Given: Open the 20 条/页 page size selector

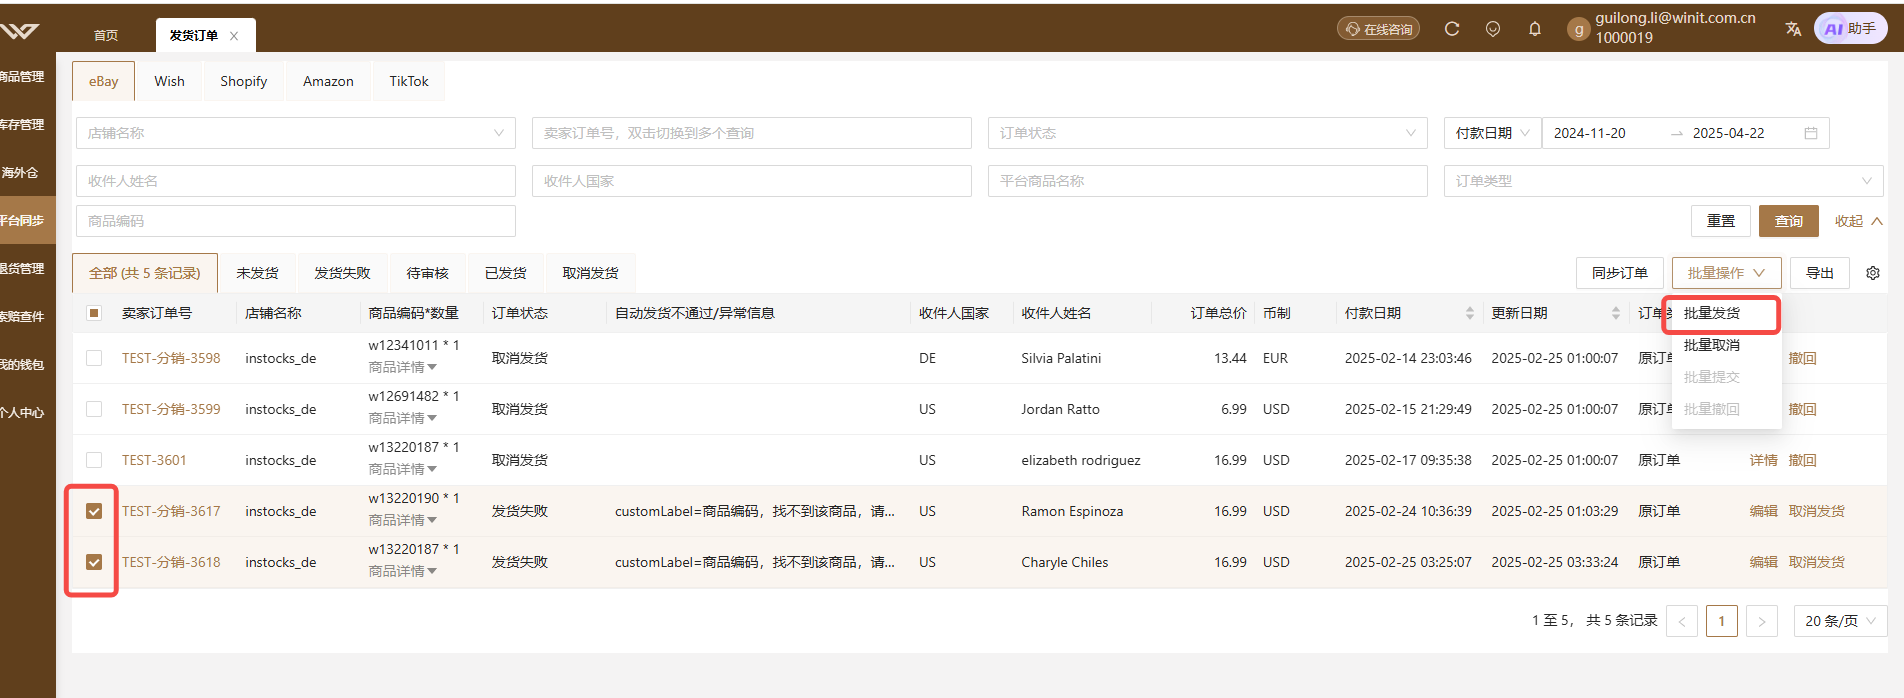Looking at the screenshot, I should 1840,621.
